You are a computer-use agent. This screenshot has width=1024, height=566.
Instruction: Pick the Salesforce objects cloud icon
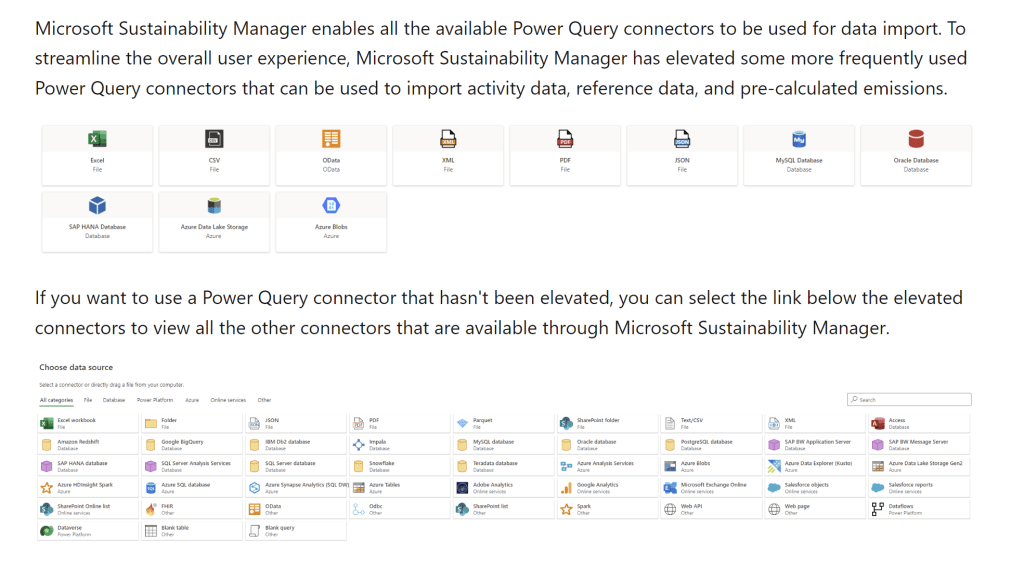pos(774,487)
